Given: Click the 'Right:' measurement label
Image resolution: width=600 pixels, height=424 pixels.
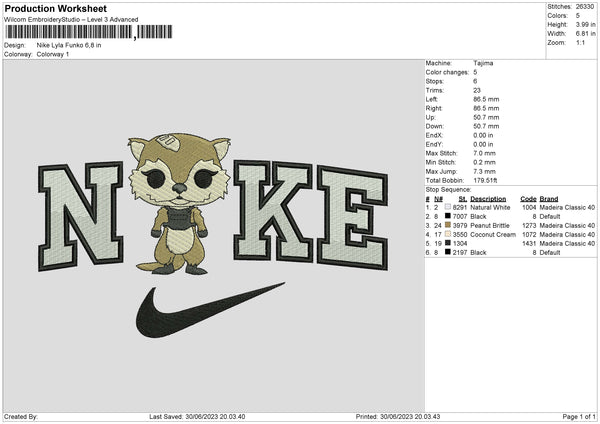Looking at the screenshot, I should (434, 108).
